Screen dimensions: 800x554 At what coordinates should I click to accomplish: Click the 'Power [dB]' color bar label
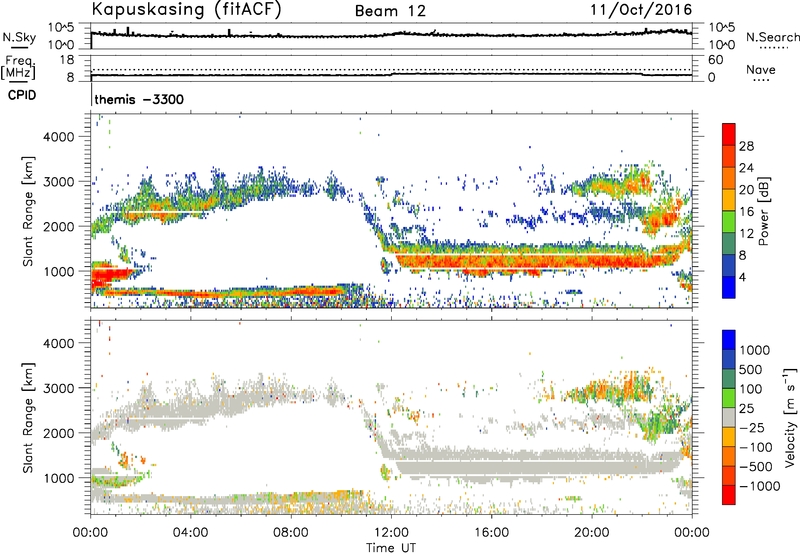pos(763,211)
